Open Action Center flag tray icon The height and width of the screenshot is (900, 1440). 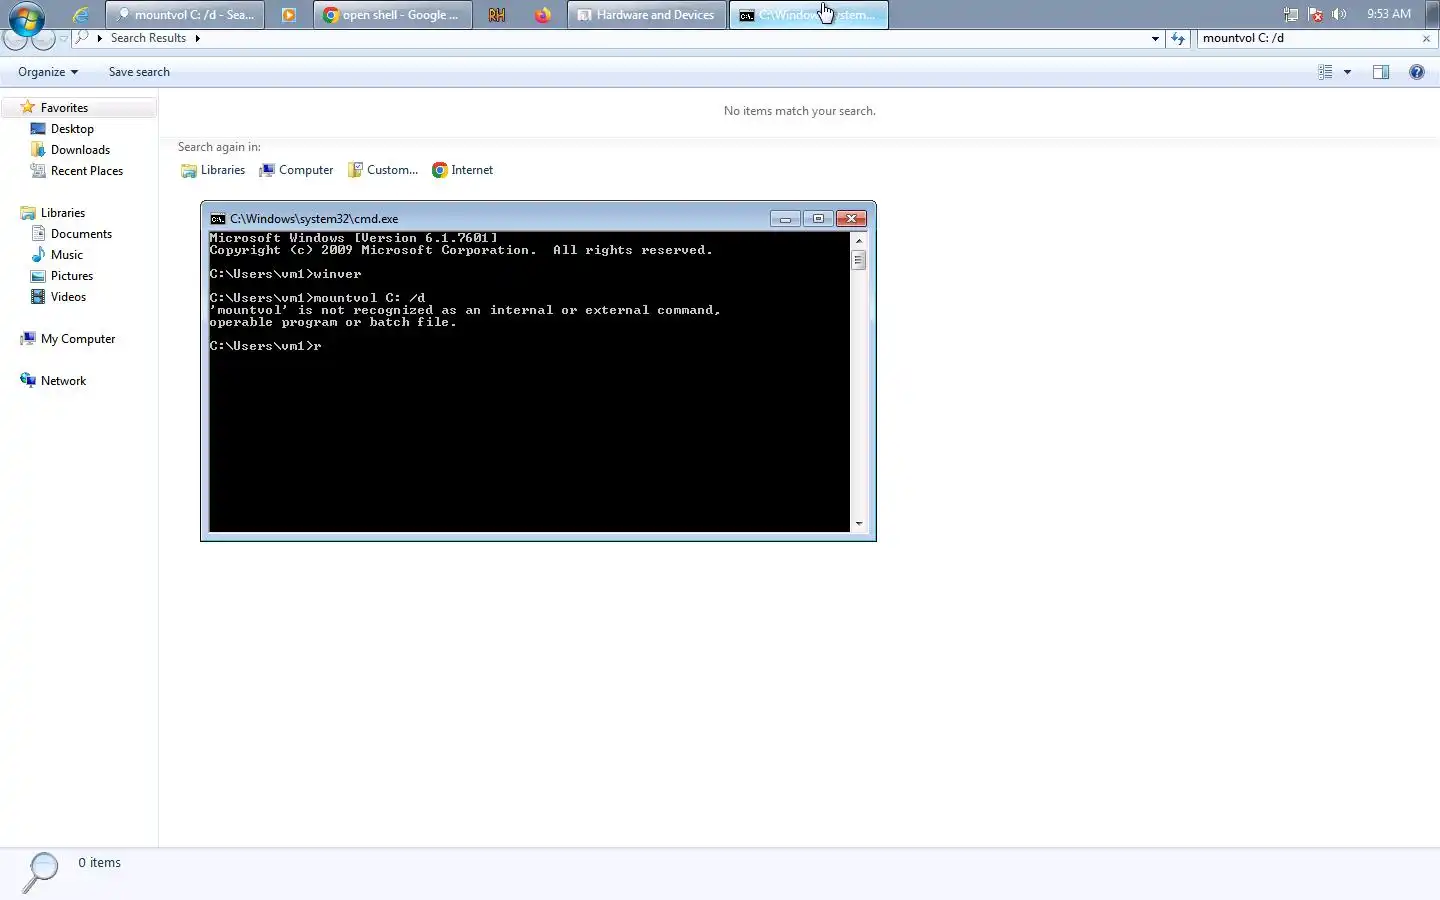(1316, 14)
